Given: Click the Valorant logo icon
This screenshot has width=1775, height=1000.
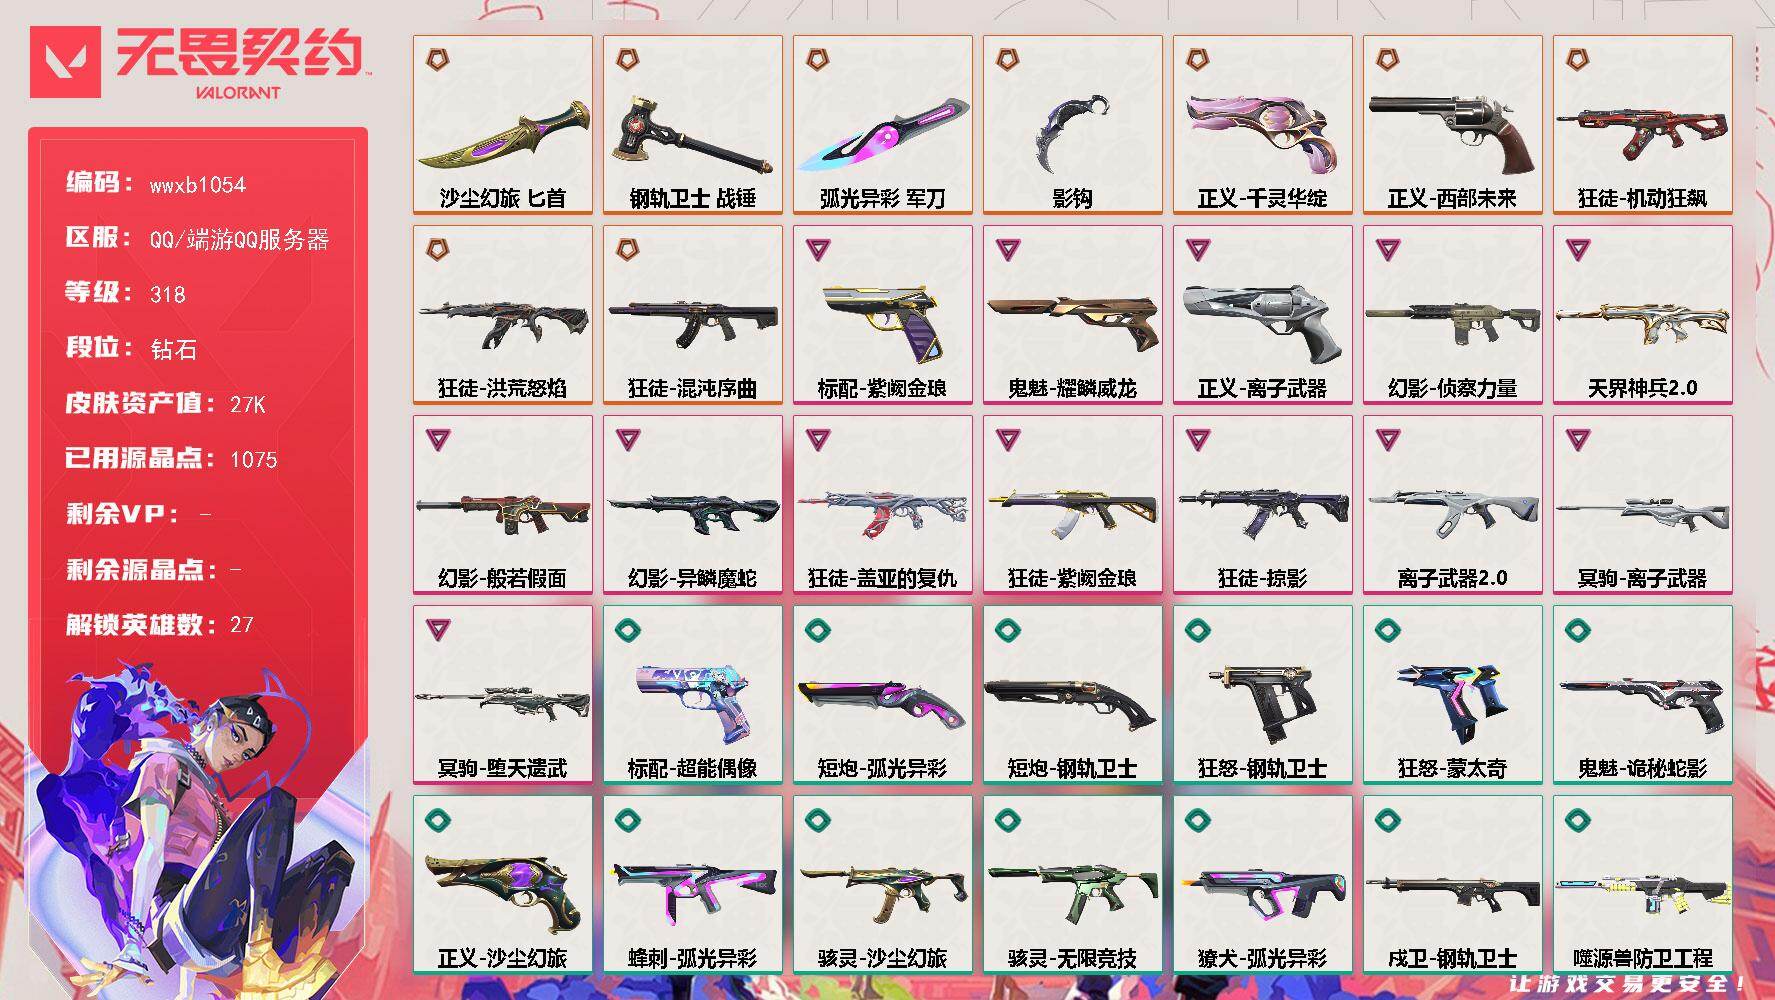Looking at the screenshot, I should tap(65, 62).
